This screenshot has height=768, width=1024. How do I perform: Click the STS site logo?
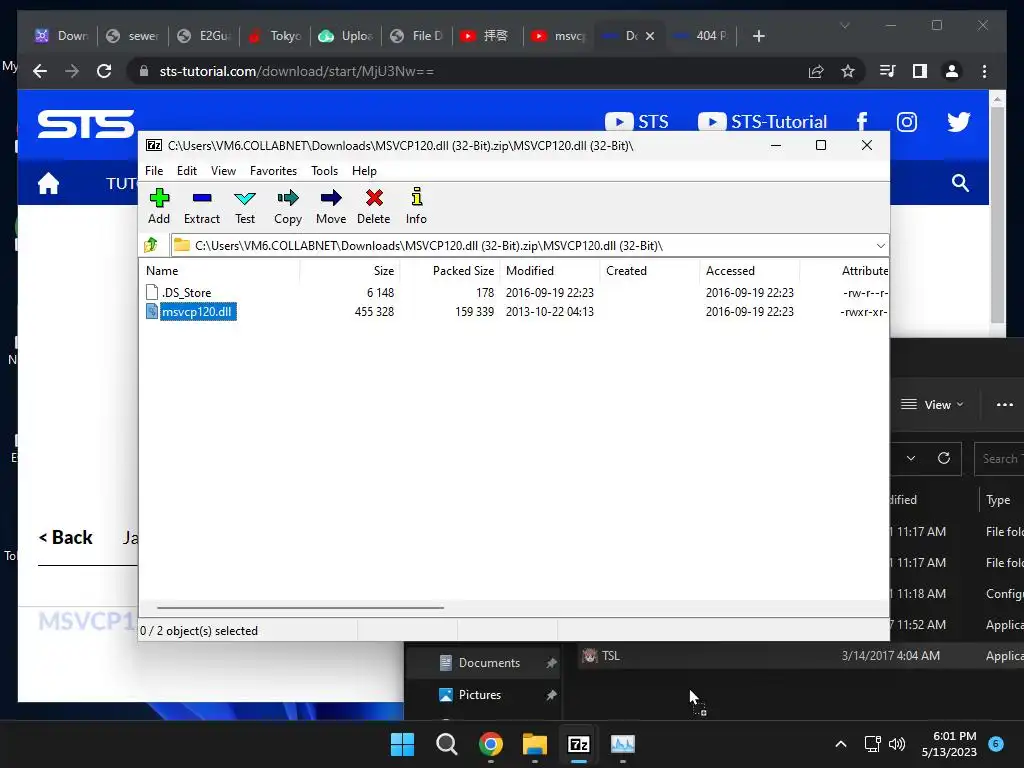point(86,123)
